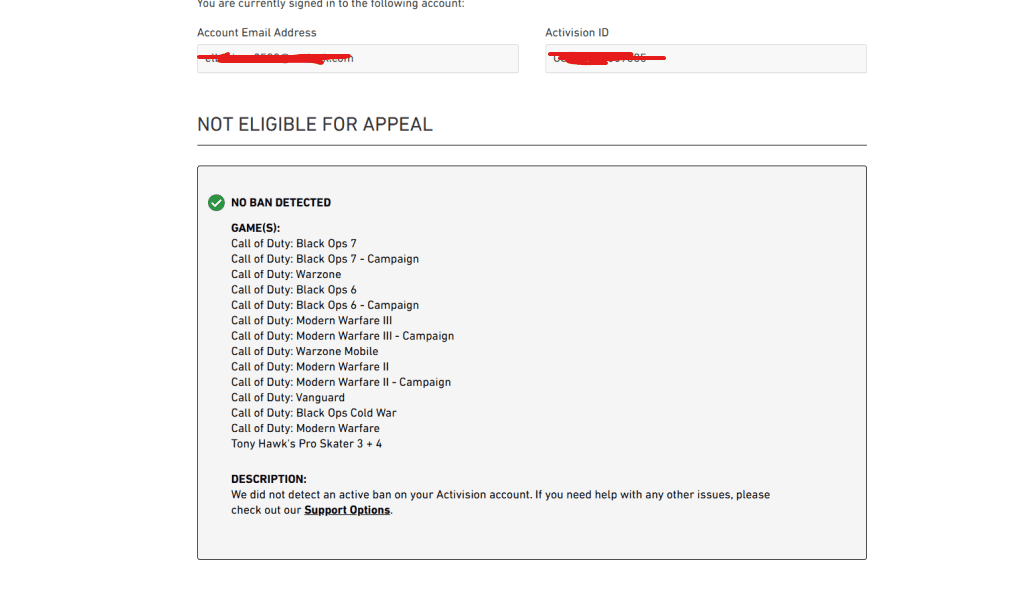This screenshot has height=600, width=1028.
Task: Select Modern Warfare III - Campaign item
Action: 342,336
